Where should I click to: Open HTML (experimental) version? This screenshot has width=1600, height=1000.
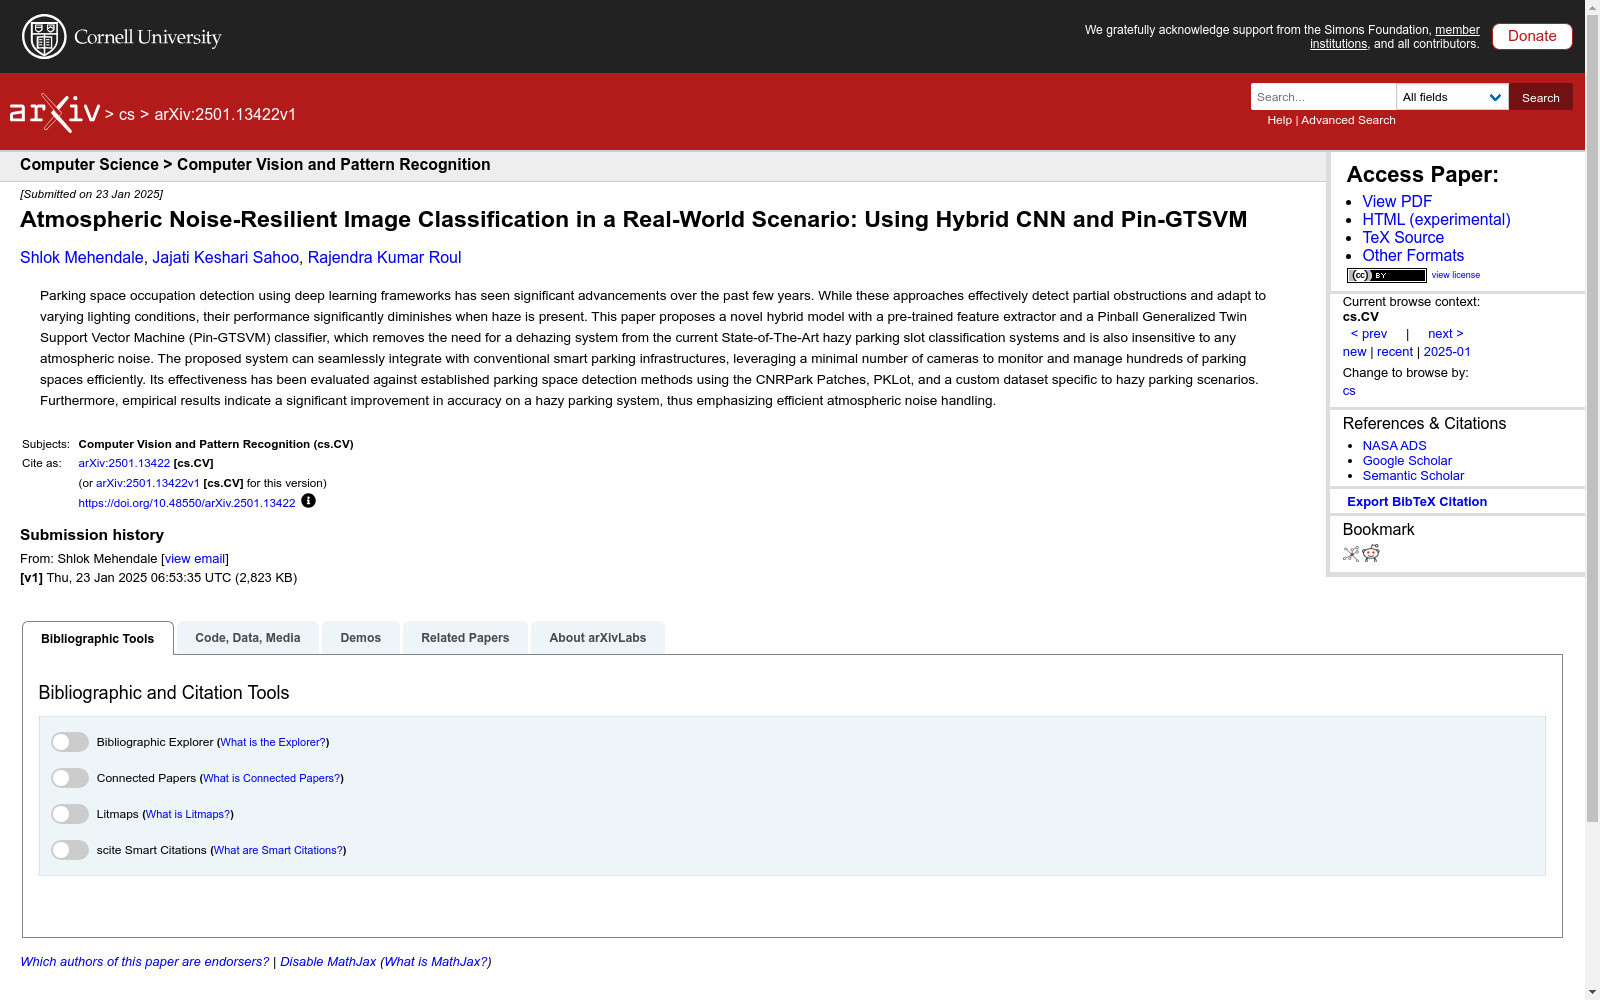pos(1436,219)
